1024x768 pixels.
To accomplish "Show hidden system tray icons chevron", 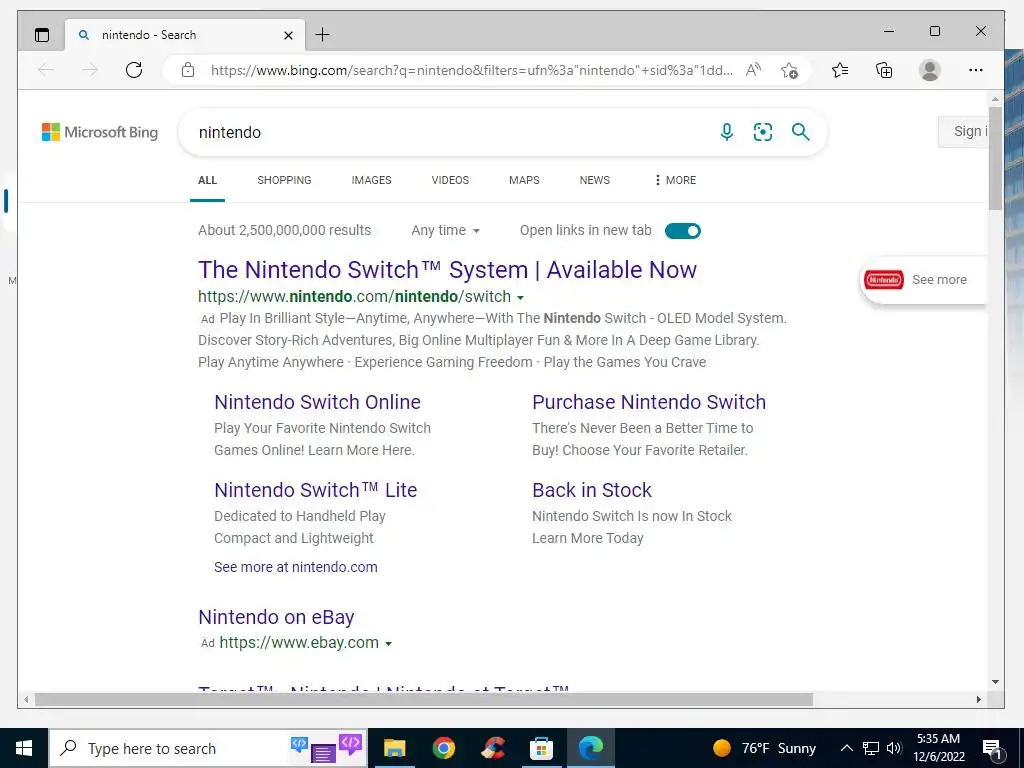I will [846, 748].
